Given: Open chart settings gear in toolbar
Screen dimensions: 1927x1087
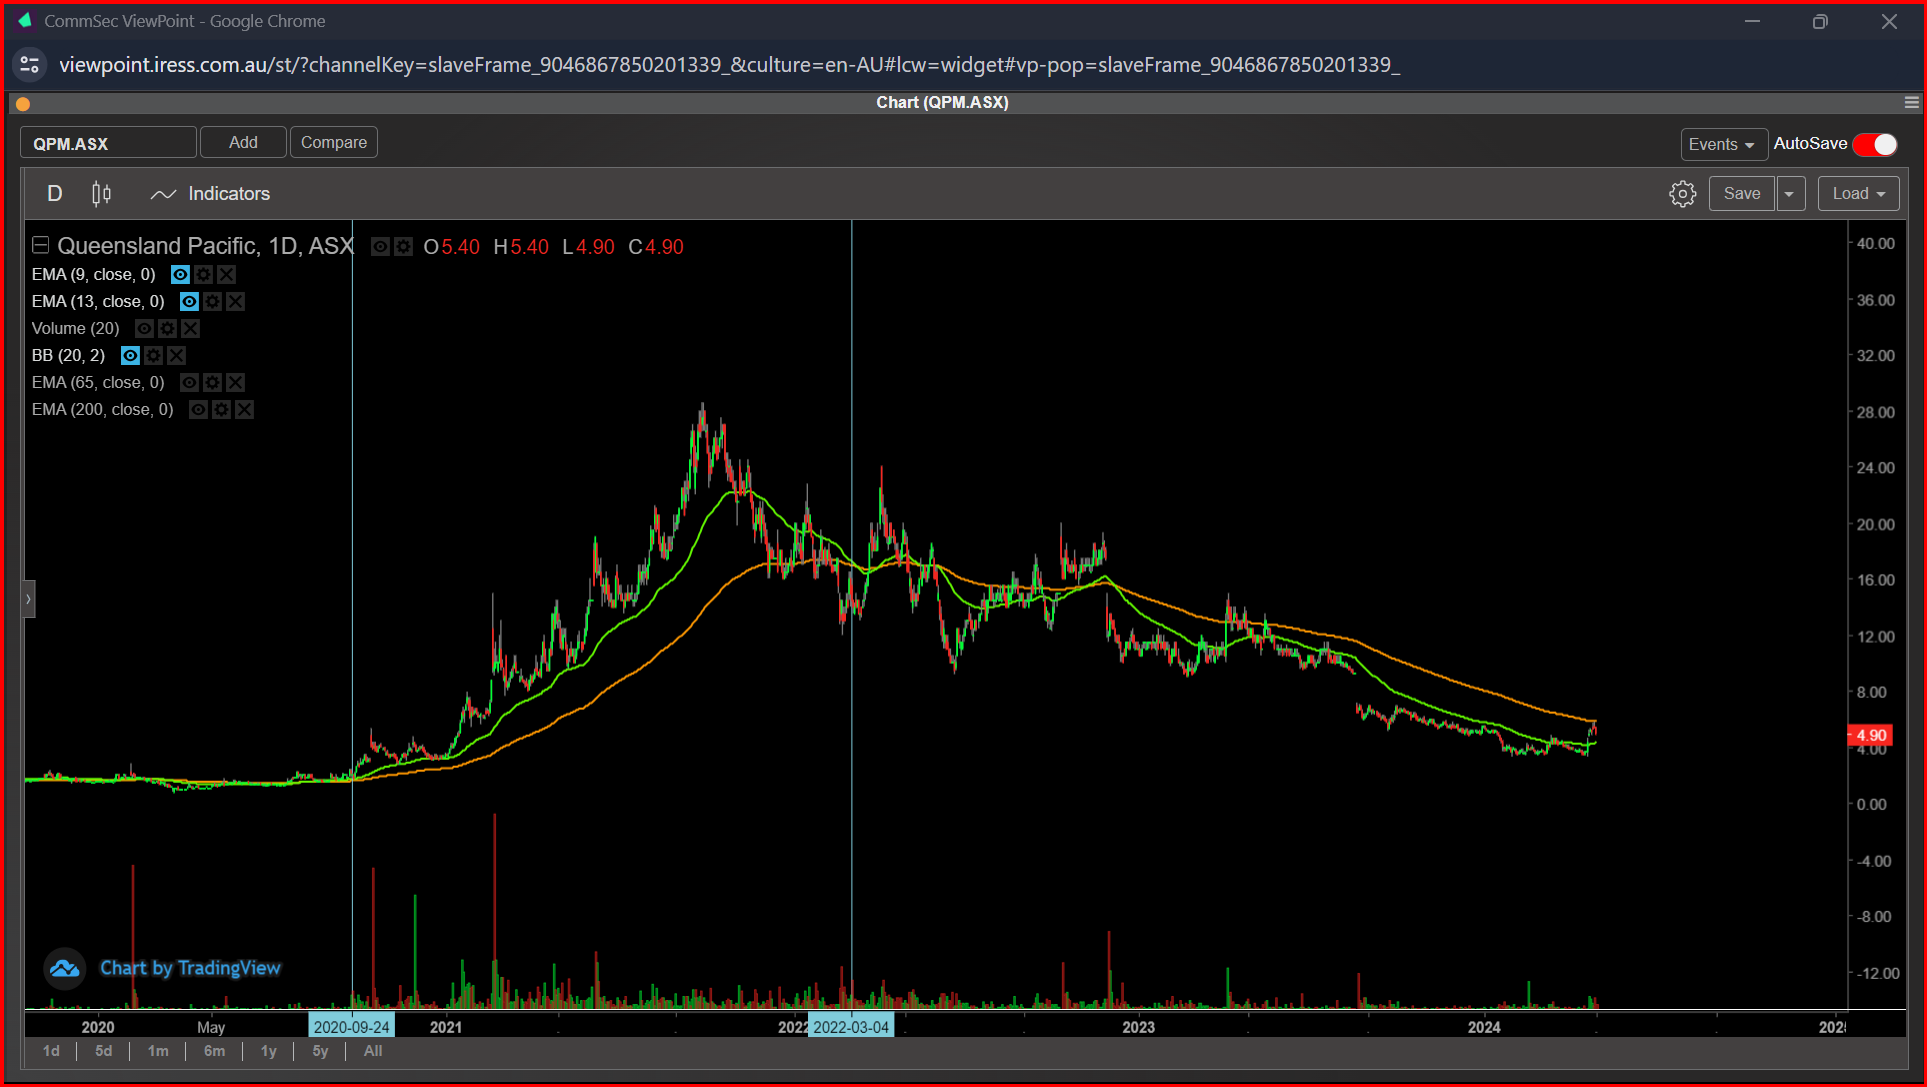Looking at the screenshot, I should pyautogui.click(x=1682, y=194).
